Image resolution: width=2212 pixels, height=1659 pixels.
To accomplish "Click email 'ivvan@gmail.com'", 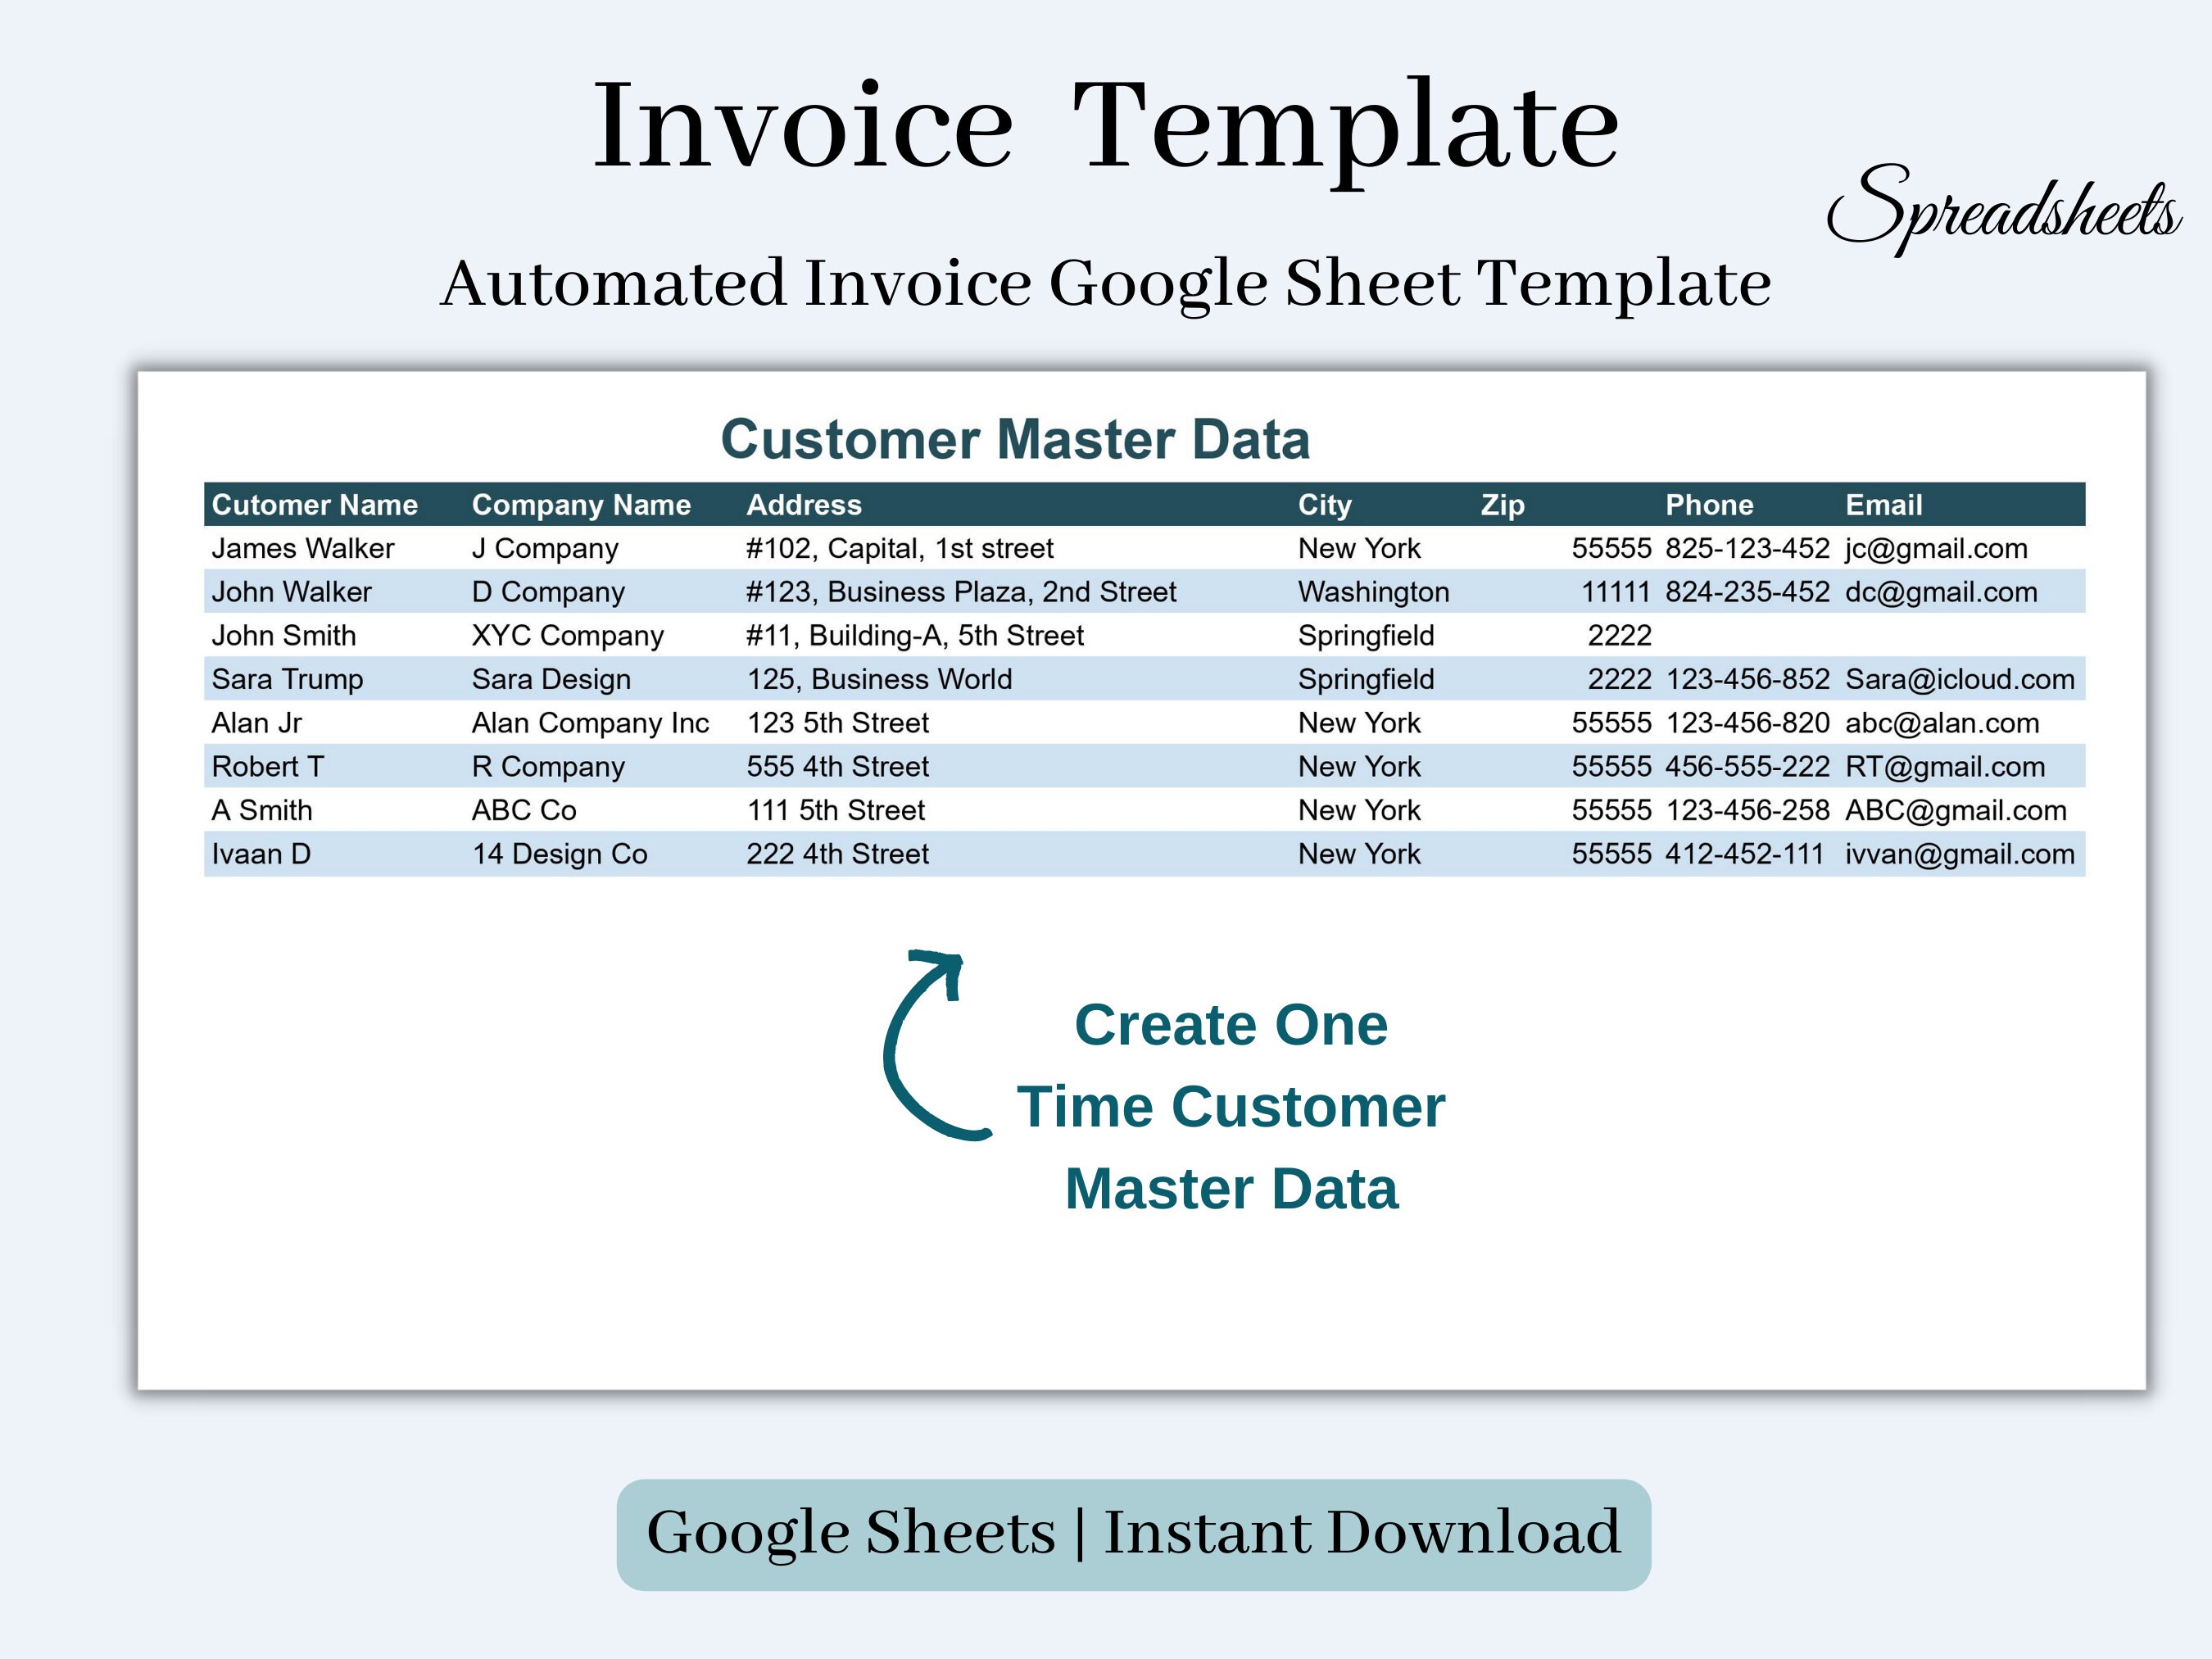I will pos(1960,854).
